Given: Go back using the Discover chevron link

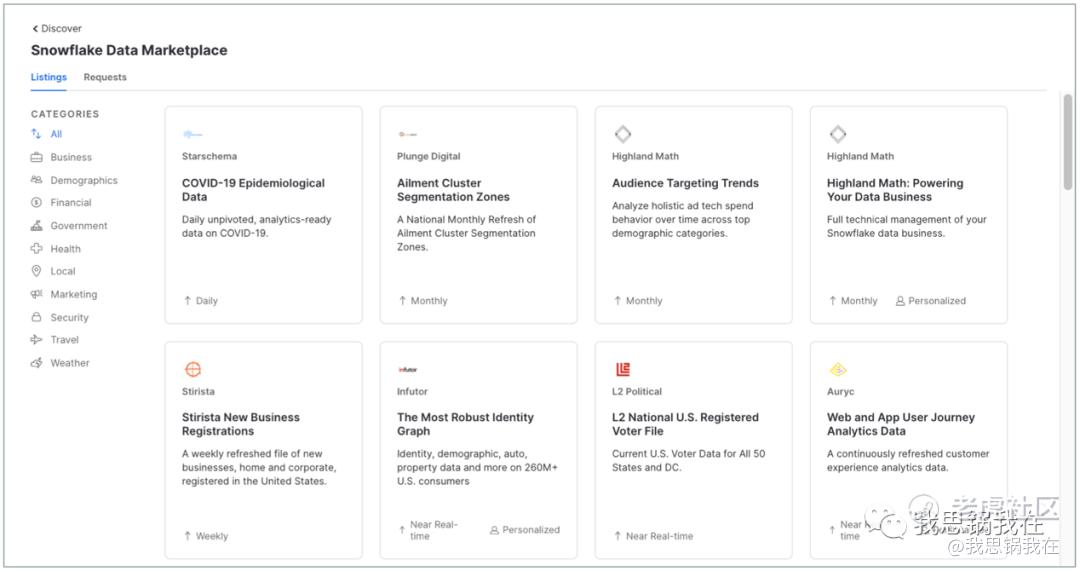Looking at the screenshot, I should pyautogui.click(x=56, y=28).
